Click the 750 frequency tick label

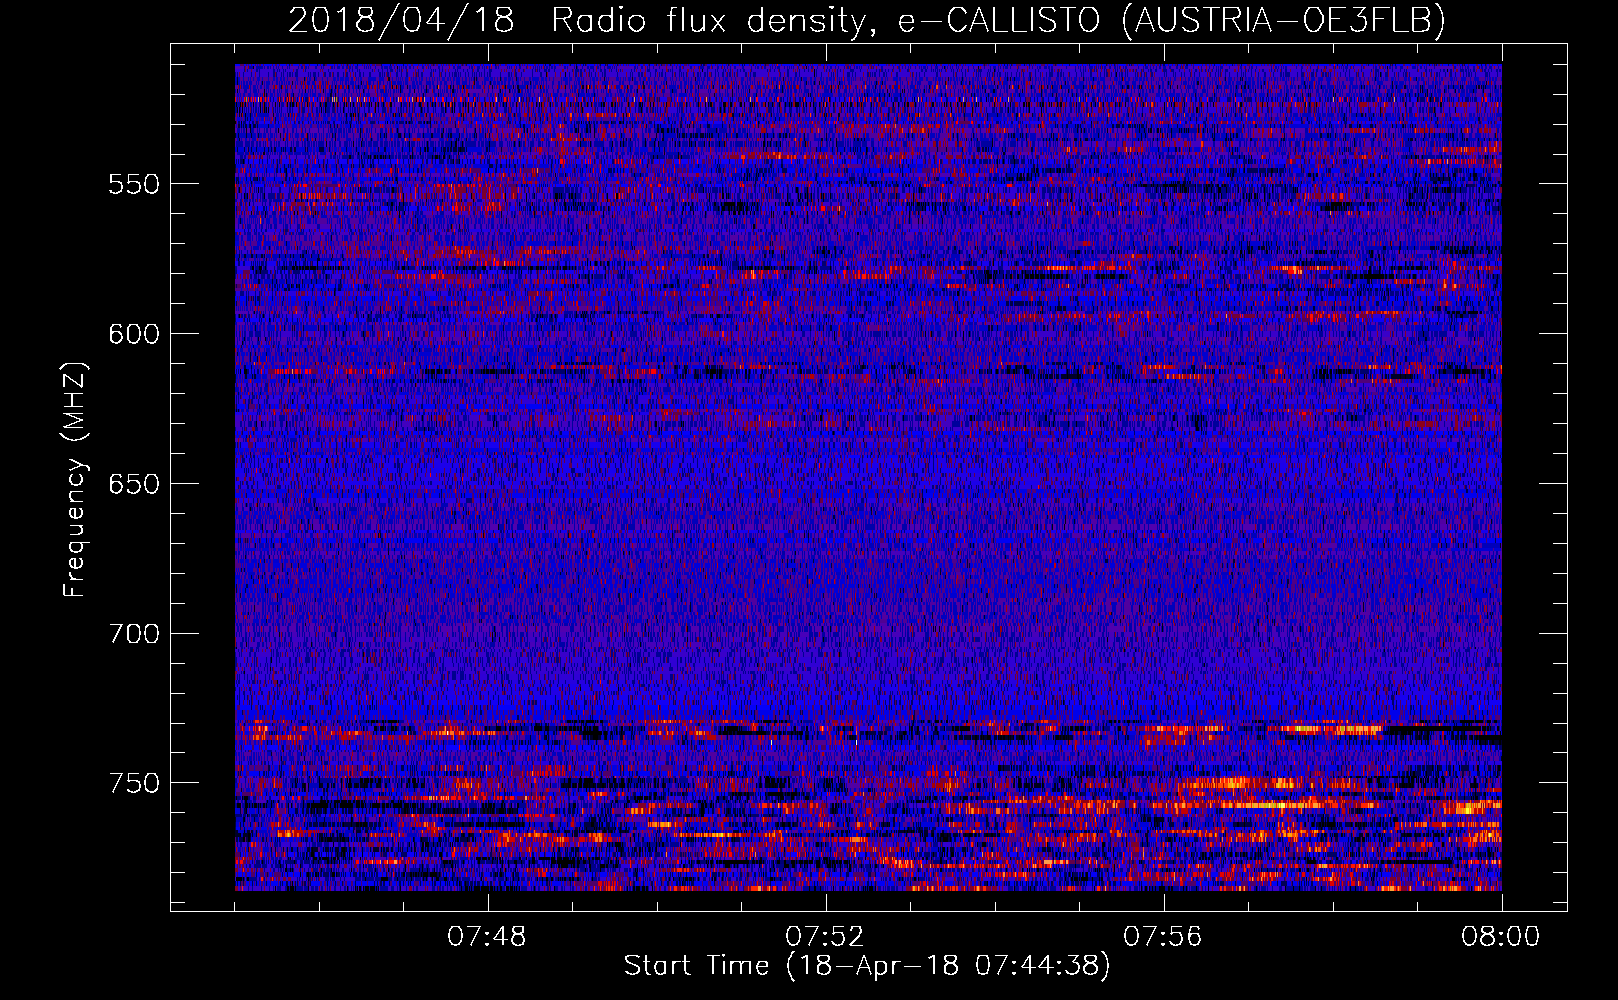click(134, 783)
